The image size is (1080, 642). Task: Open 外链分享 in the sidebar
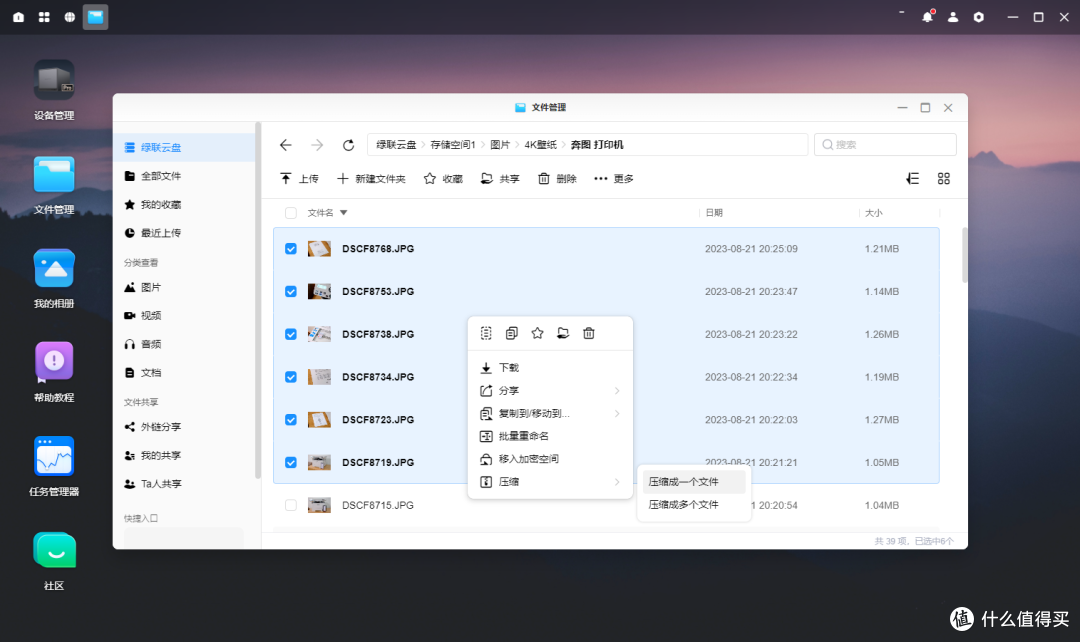[184, 427]
